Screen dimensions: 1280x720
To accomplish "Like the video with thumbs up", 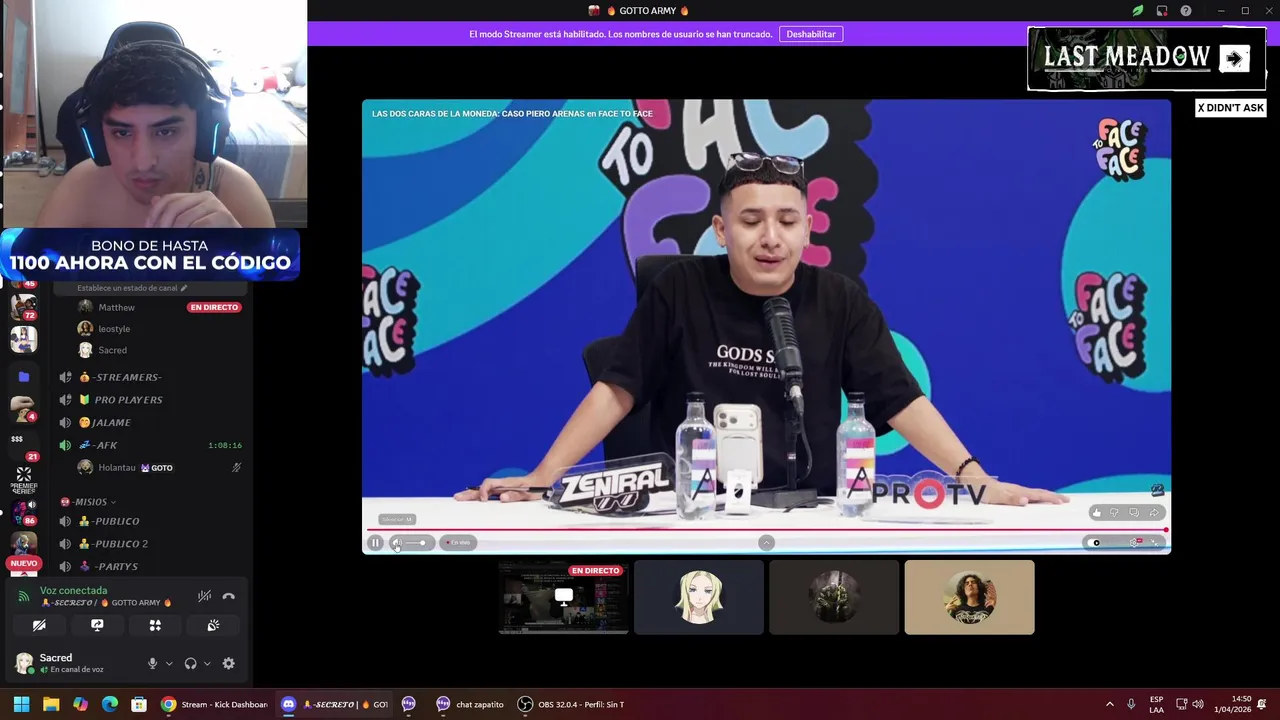I will [x=1096, y=513].
